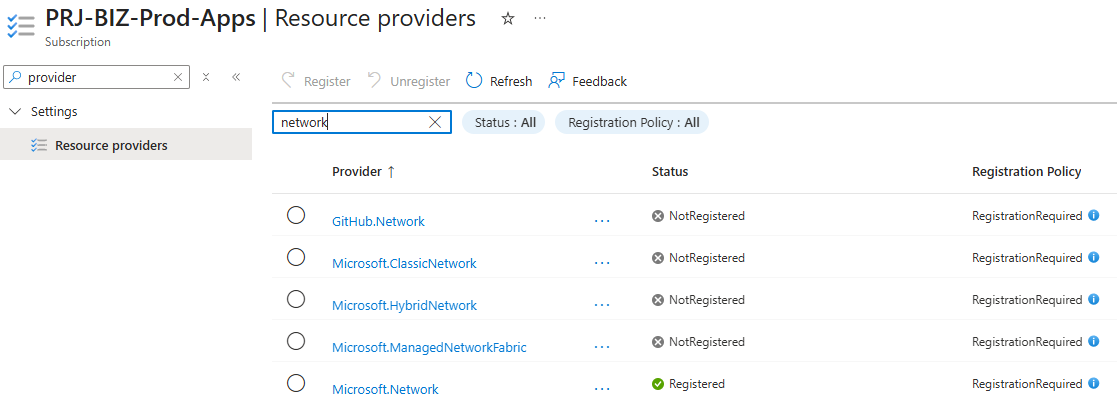This screenshot has height=402, width=1117.
Task: Favorite this page with the star icon
Action: pos(508,19)
